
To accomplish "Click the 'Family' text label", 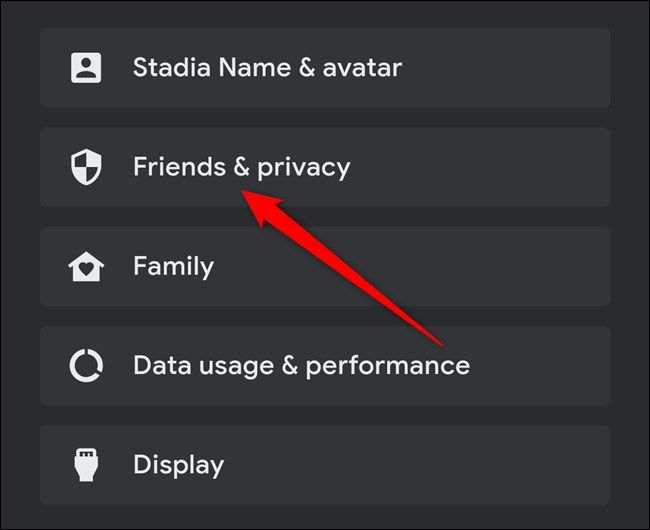I will [x=173, y=266].
